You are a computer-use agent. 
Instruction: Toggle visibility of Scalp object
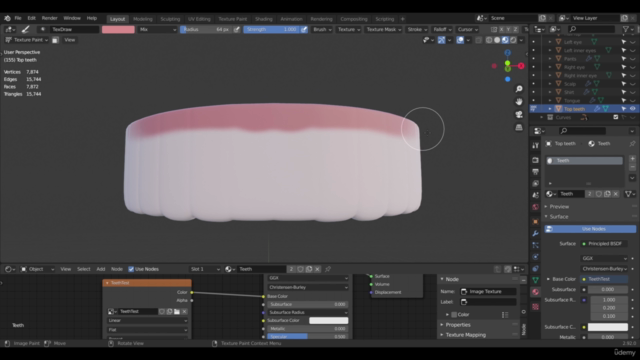[632, 84]
